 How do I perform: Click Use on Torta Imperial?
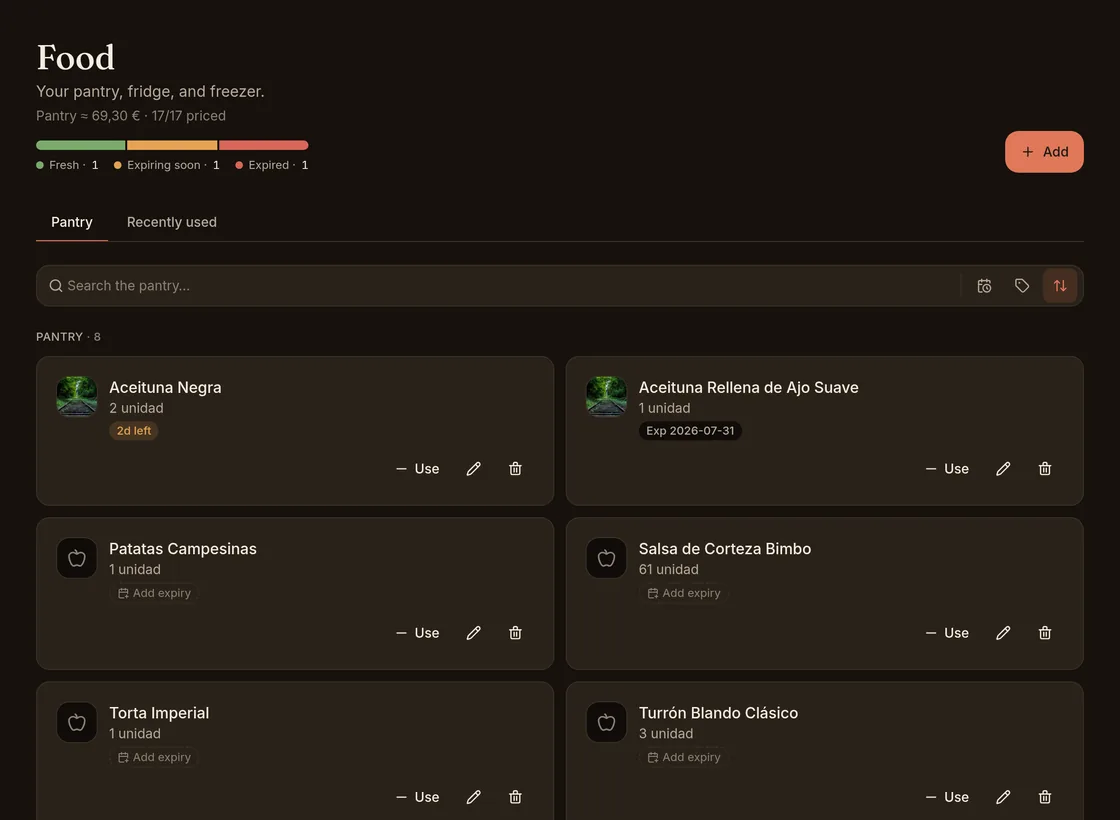[x=418, y=797]
